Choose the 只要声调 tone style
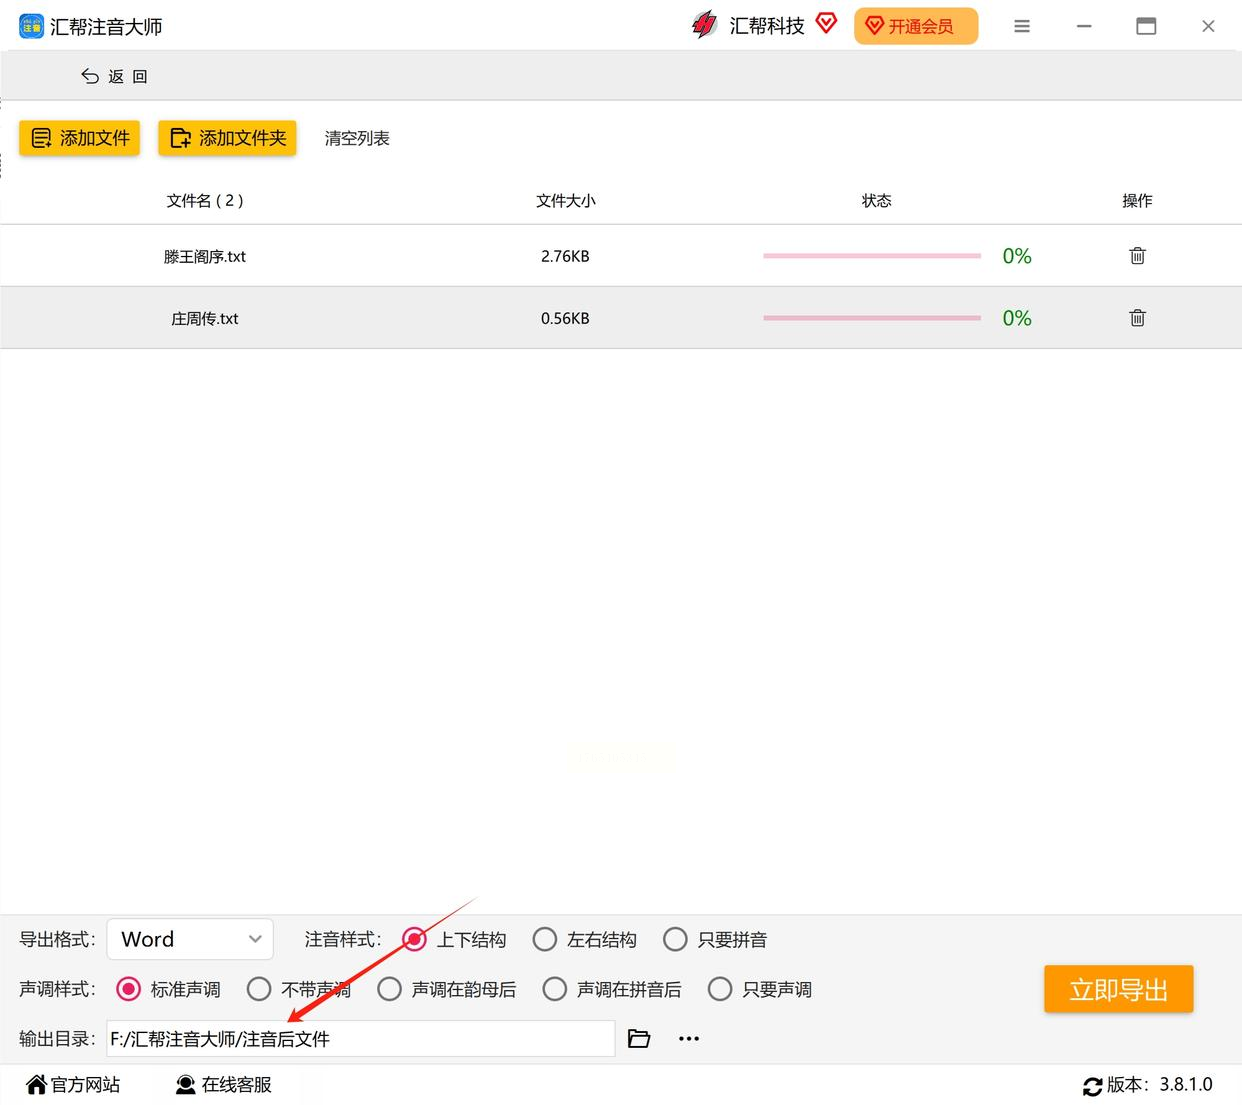The height and width of the screenshot is (1105, 1242). pos(760,990)
